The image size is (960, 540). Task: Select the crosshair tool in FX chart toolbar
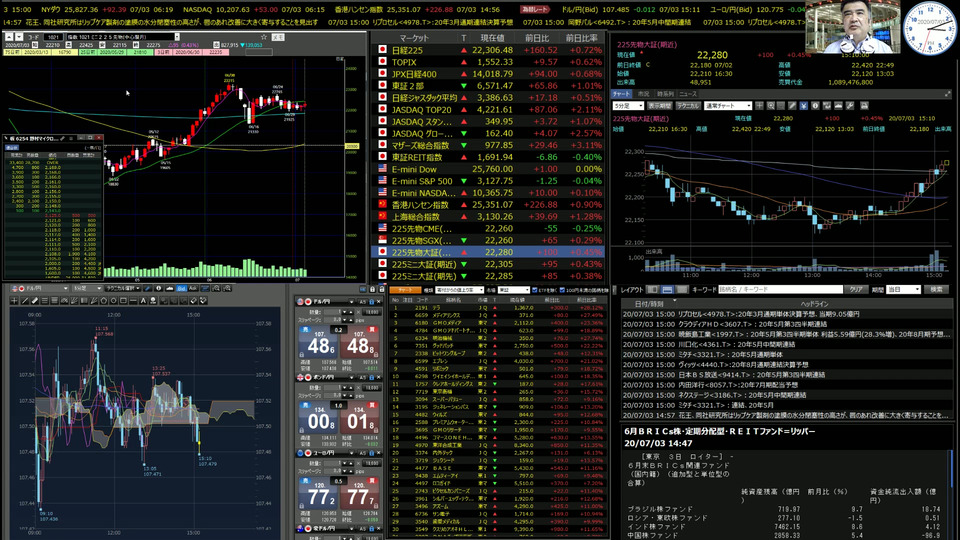pyautogui.click(x=14, y=301)
